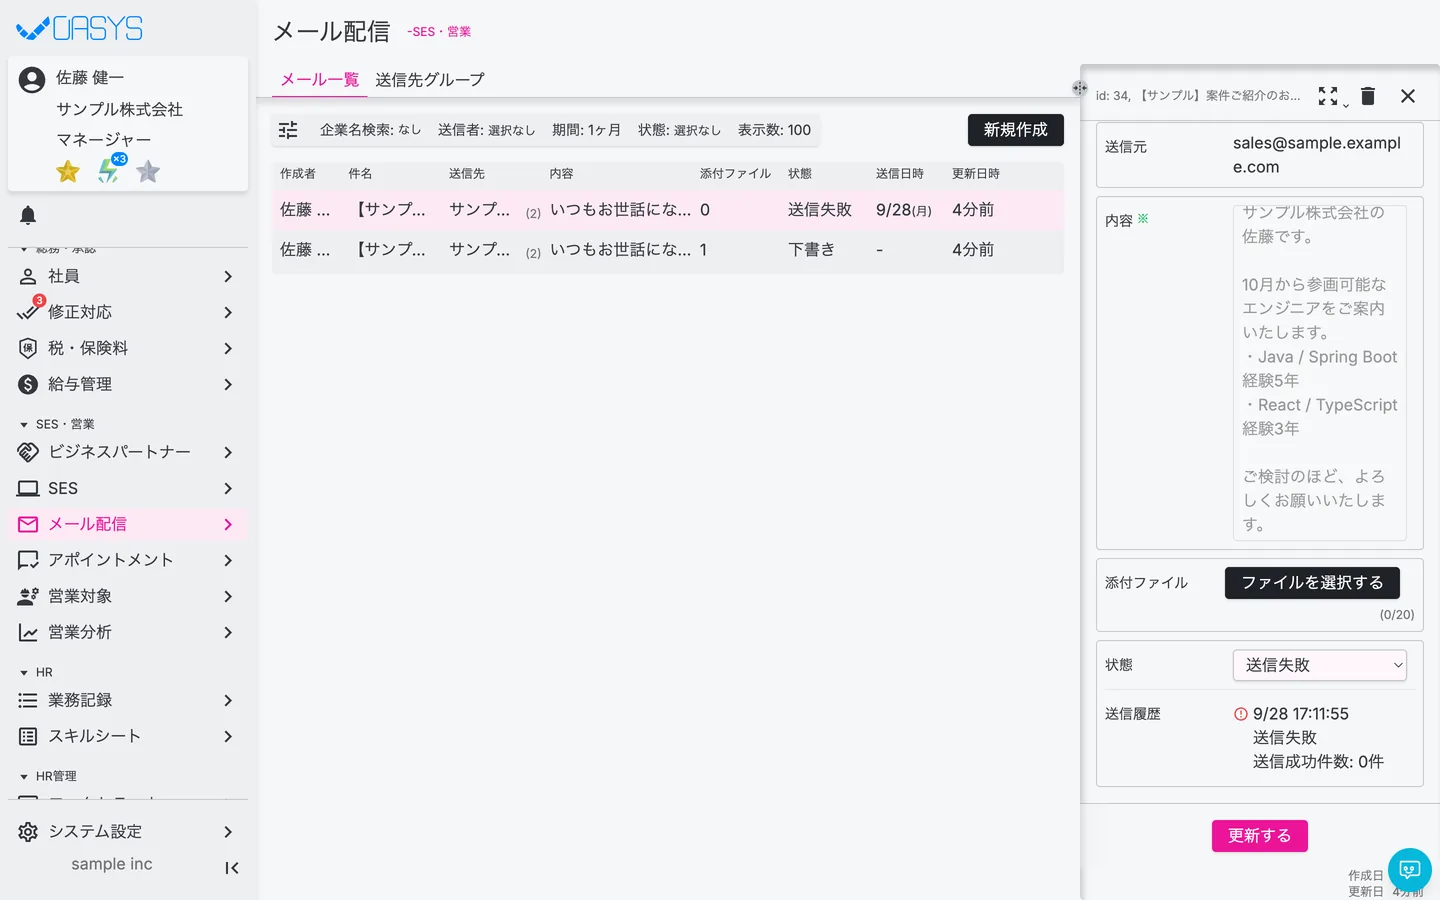This screenshot has height=900, width=1440.
Task: Go to 税・保険料 section
Action: pyautogui.click(x=128, y=348)
